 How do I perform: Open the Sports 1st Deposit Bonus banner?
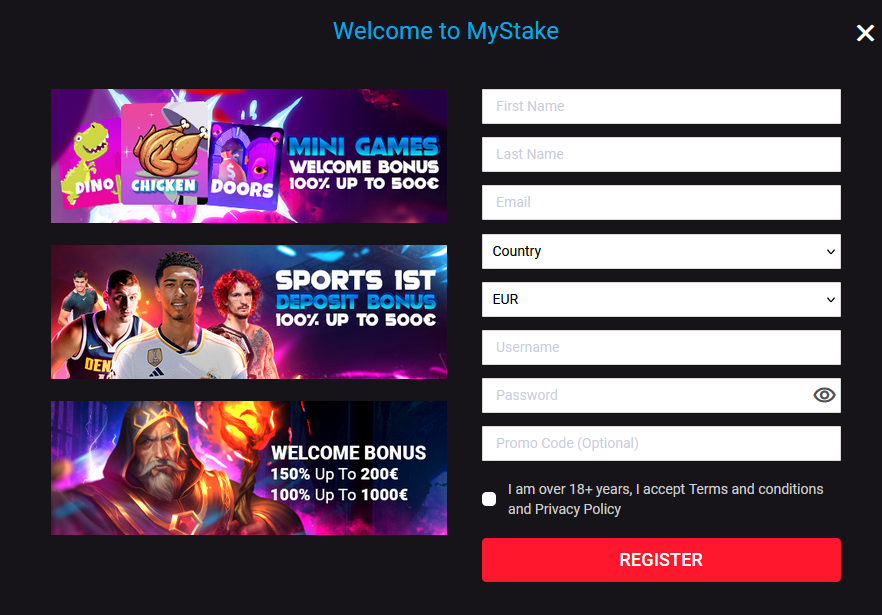(249, 312)
